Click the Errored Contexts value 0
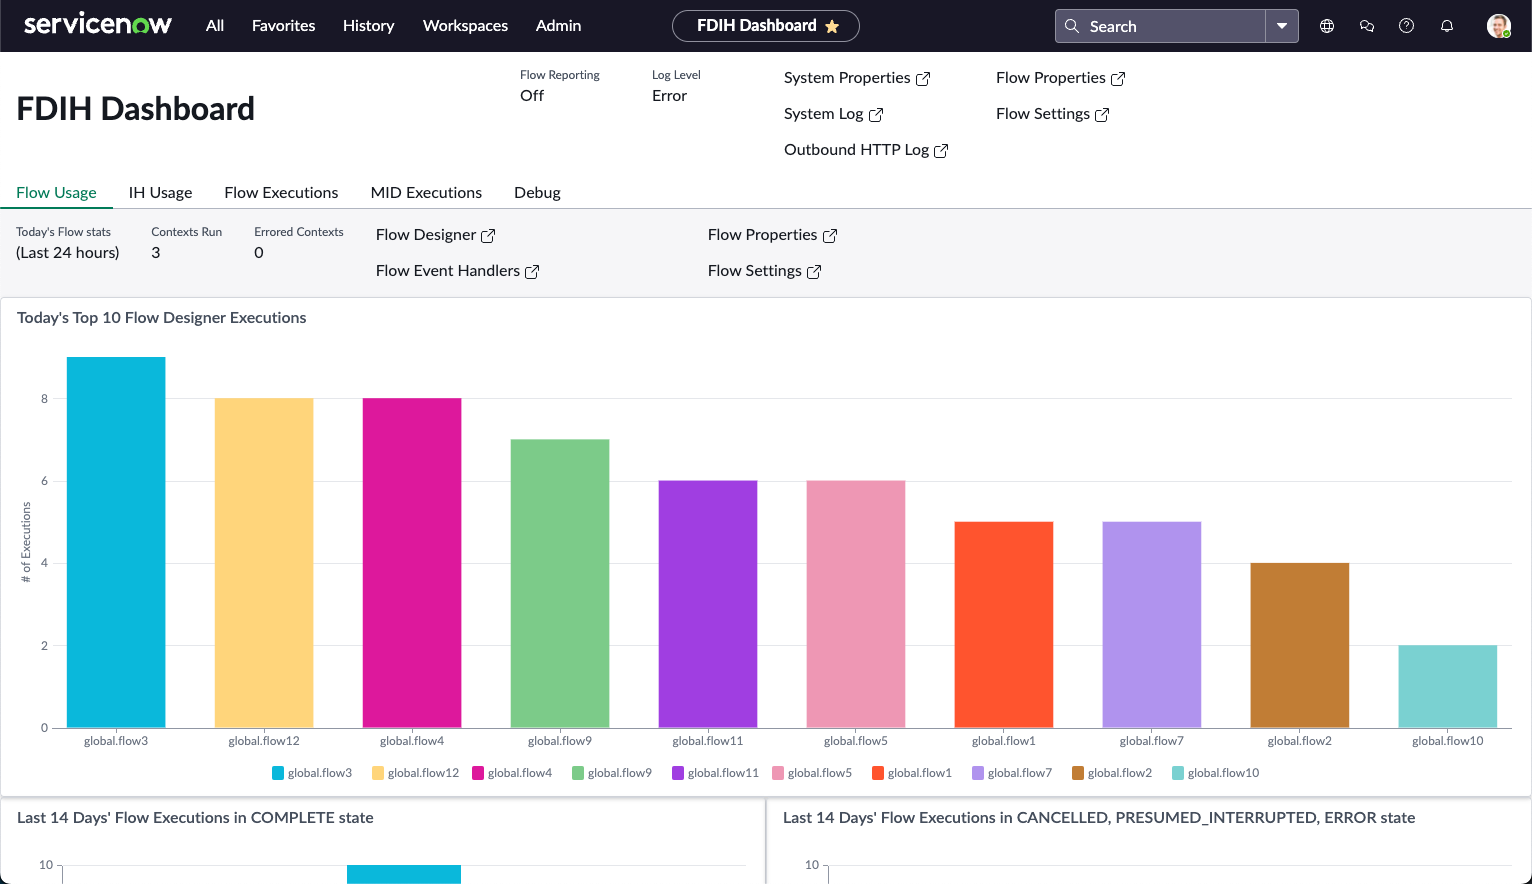 click(259, 253)
